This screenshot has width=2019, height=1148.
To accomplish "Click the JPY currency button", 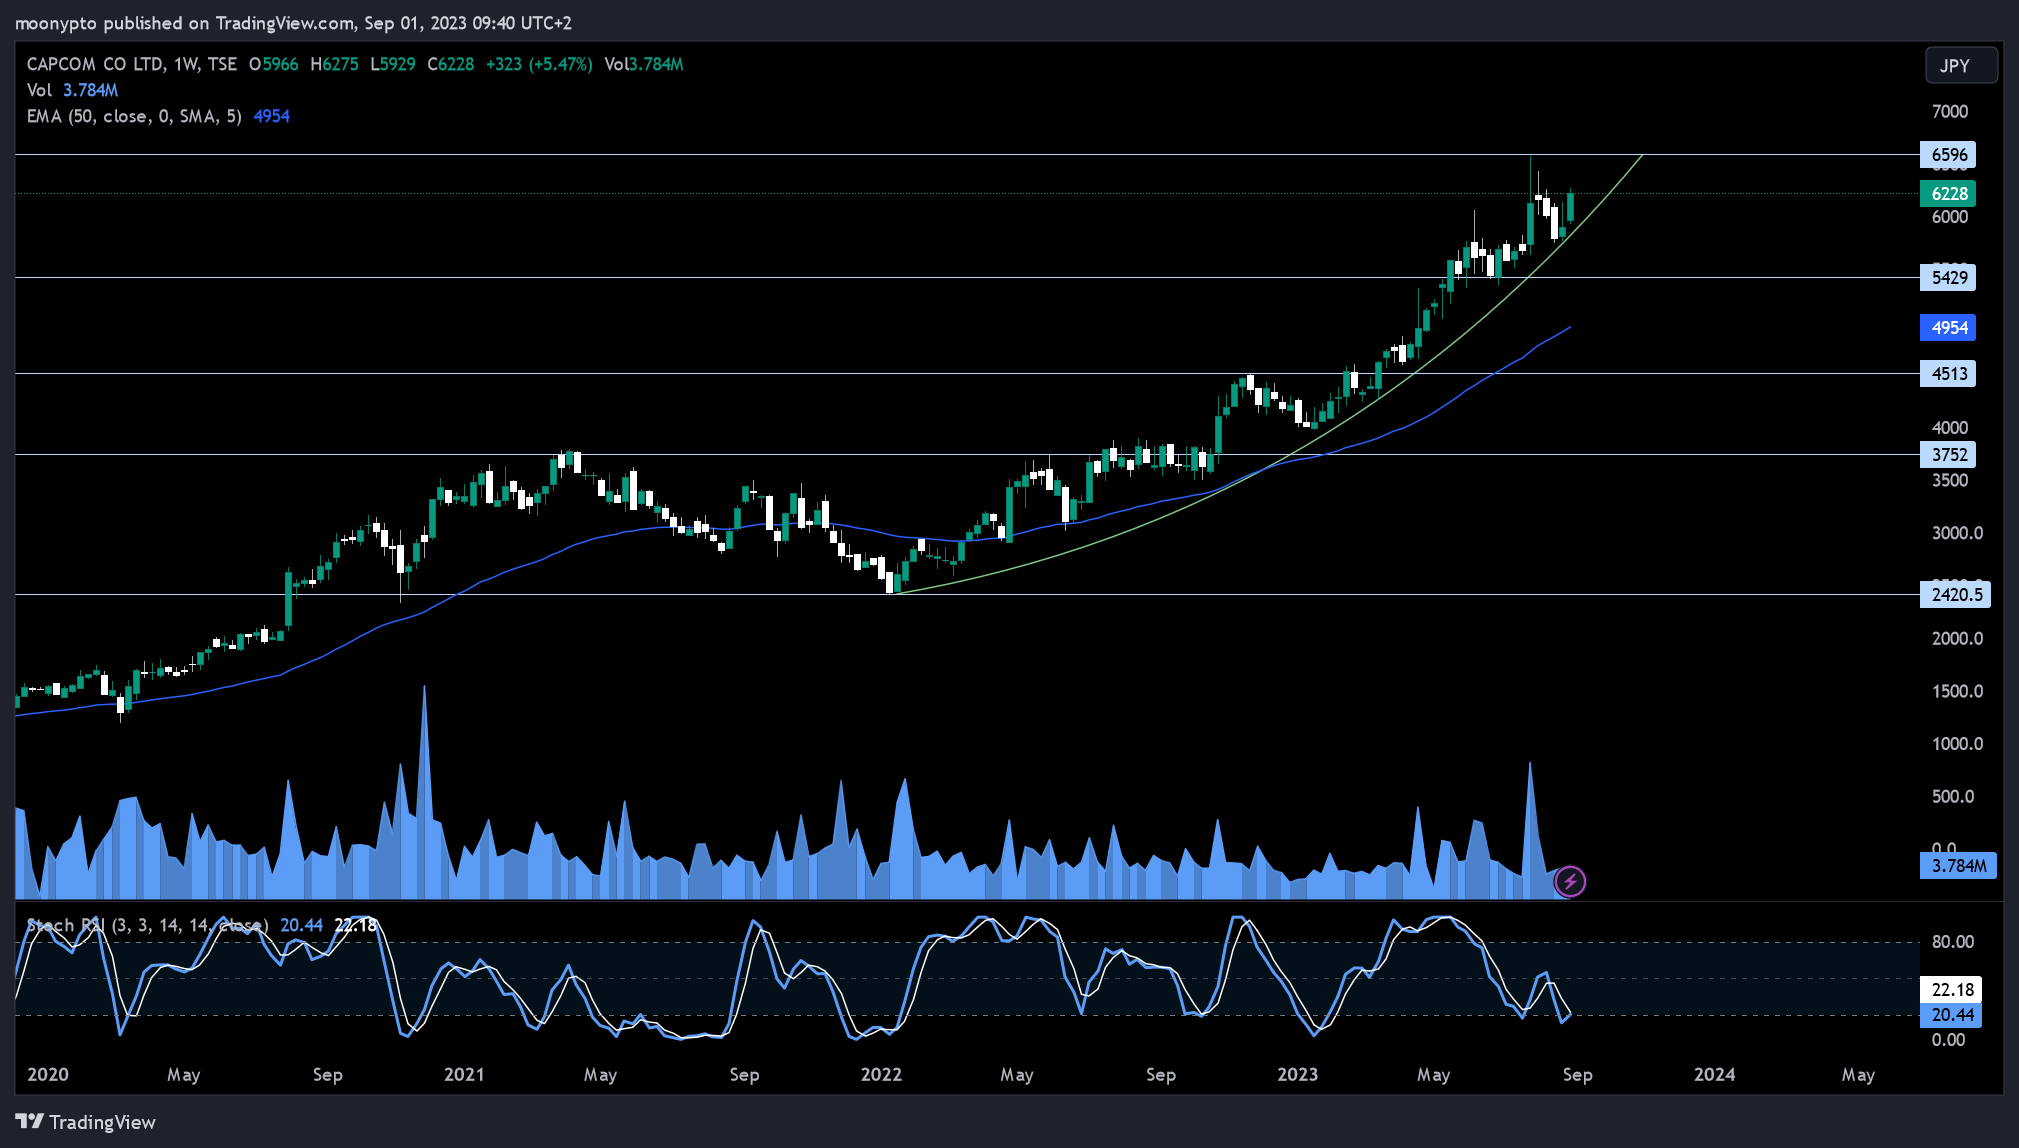I will (1961, 65).
